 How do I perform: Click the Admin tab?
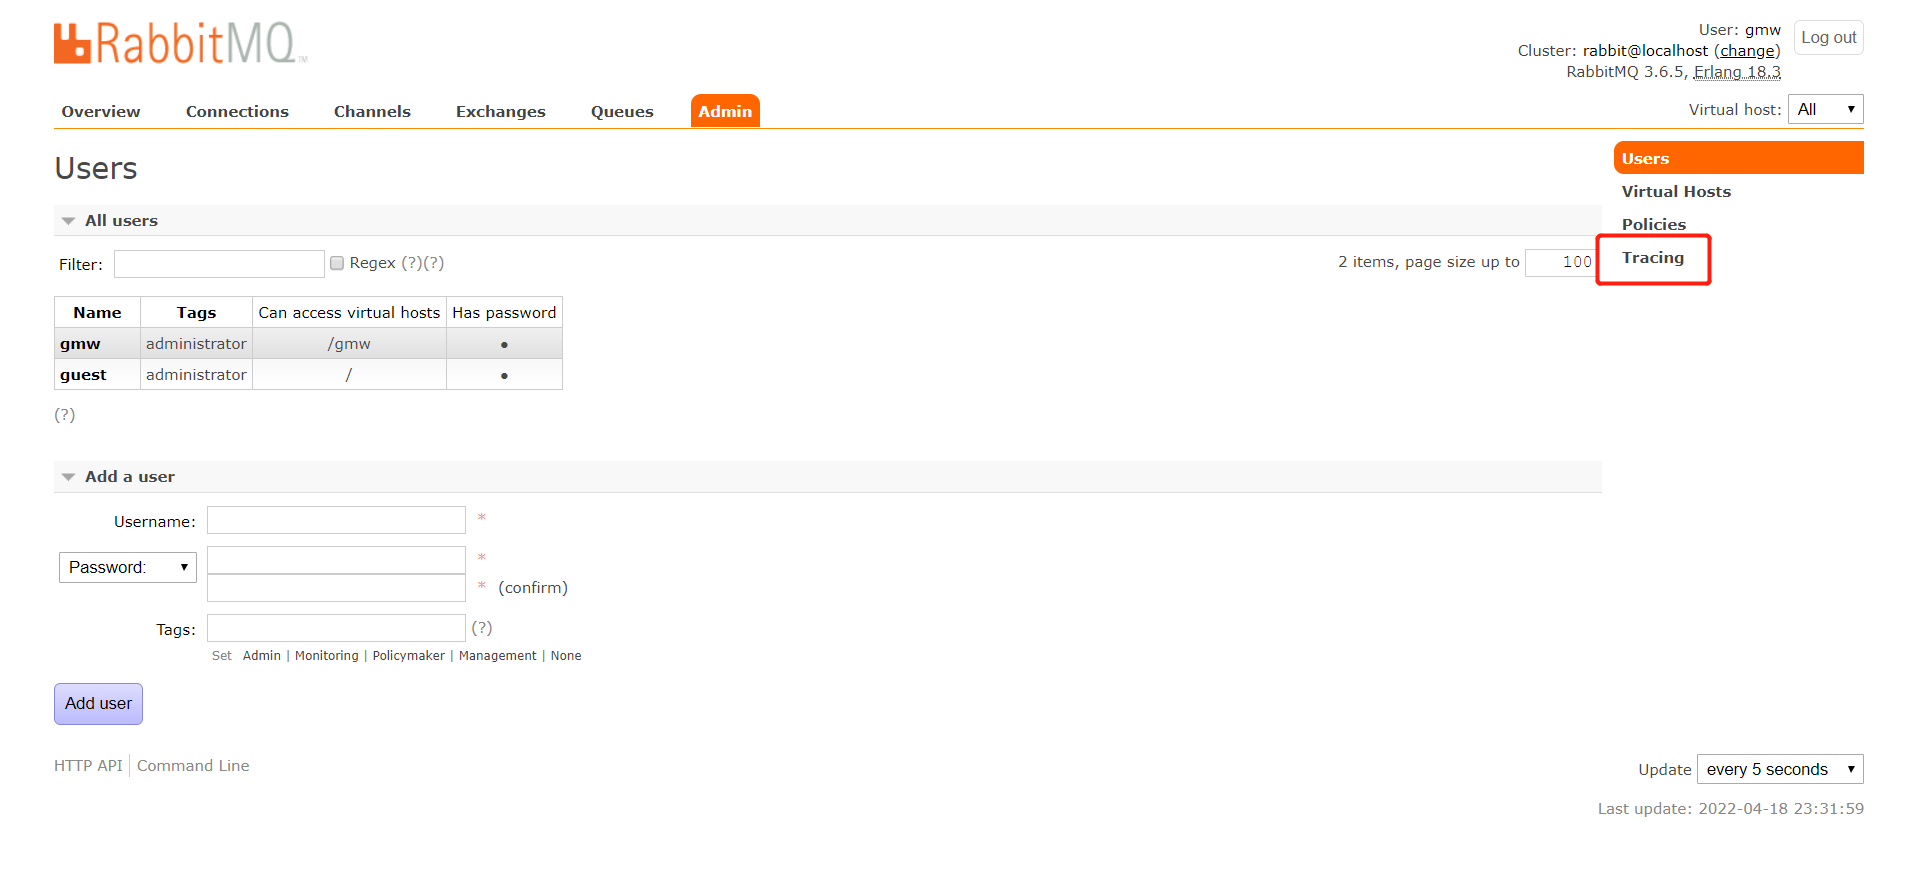click(725, 111)
